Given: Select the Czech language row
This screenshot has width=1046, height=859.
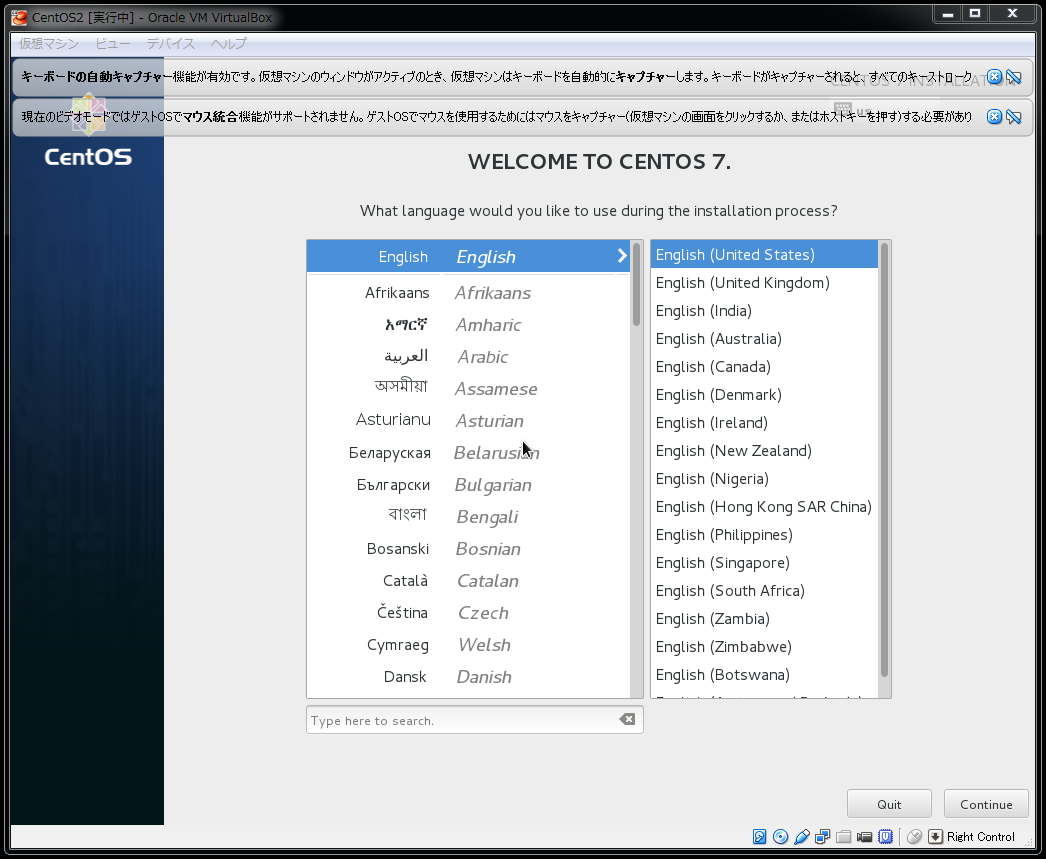Looking at the screenshot, I should coord(468,613).
